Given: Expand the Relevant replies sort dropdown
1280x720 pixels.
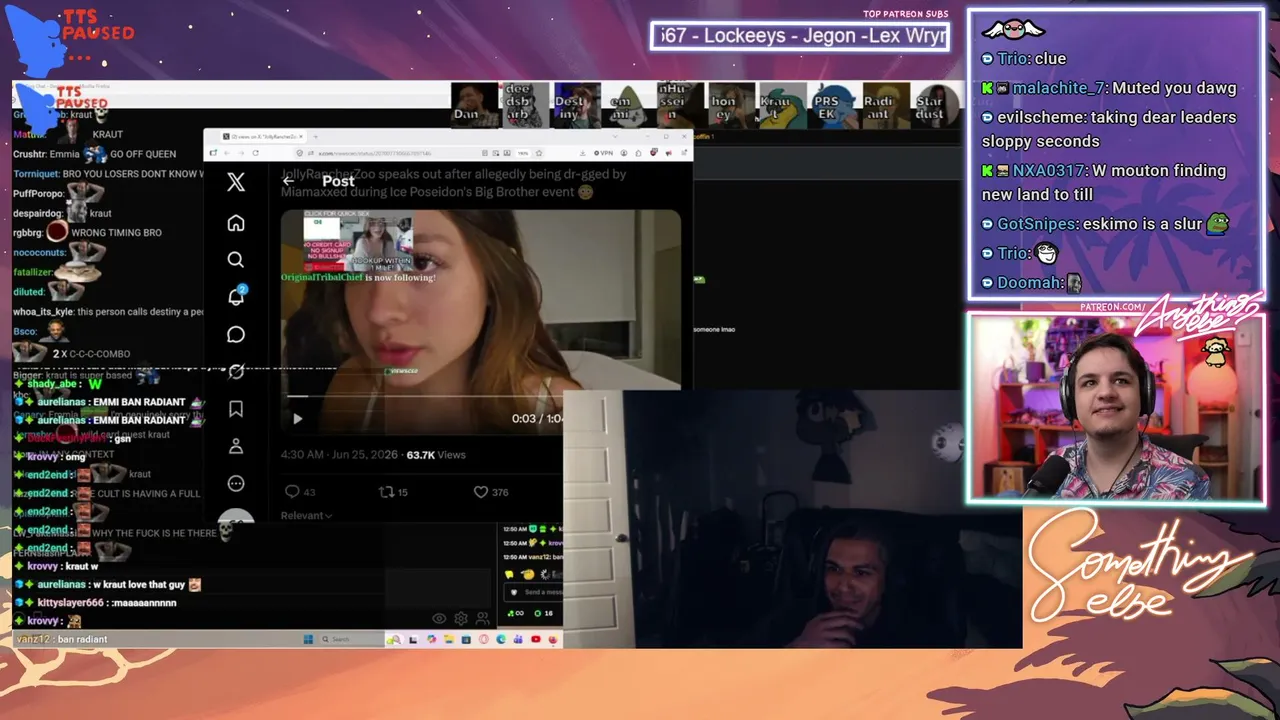Looking at the screenshot, I should (306, 516).
